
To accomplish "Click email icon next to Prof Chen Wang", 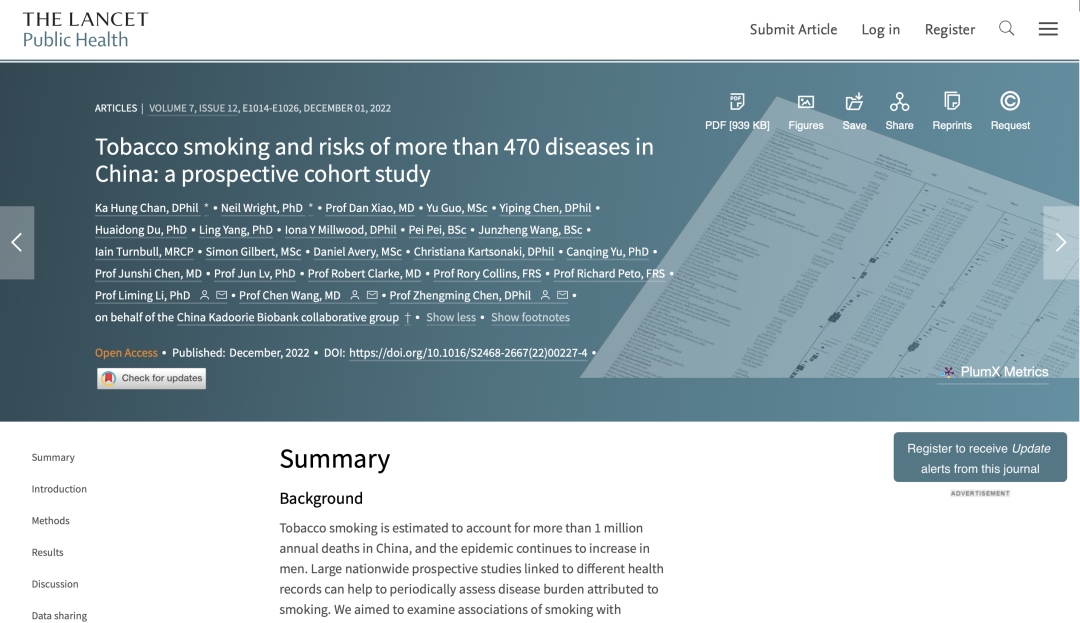I will (x=372, y=295).
